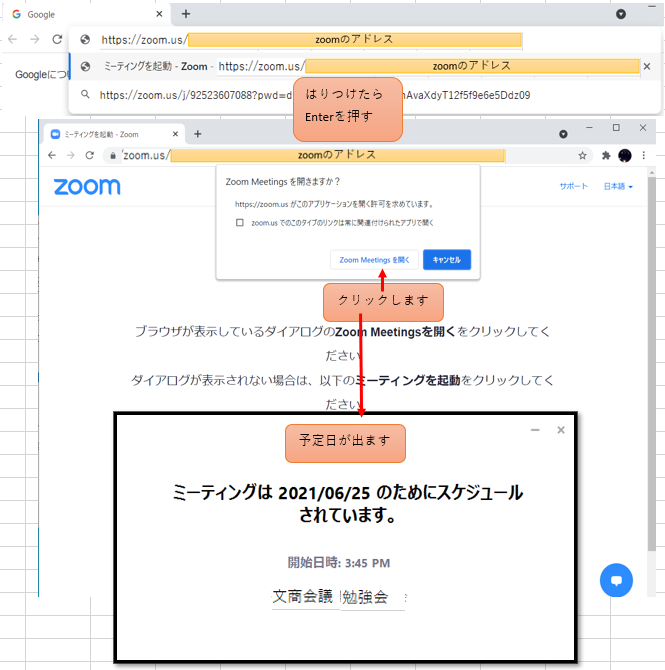Click the blue キャンセル button
The image size is (665, 670).
point(446,260)
